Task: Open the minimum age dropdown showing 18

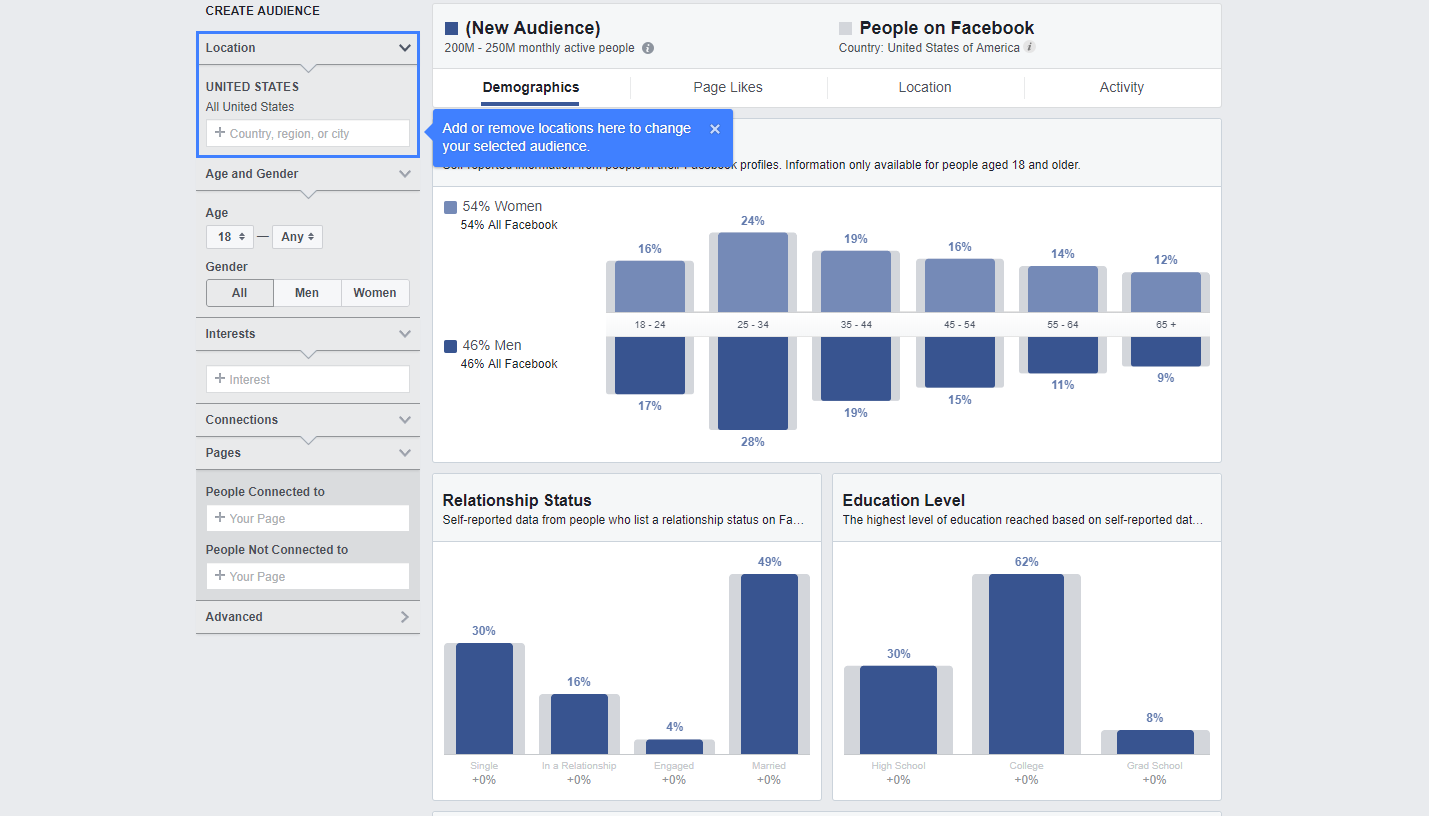Action: tap(230, 237)
